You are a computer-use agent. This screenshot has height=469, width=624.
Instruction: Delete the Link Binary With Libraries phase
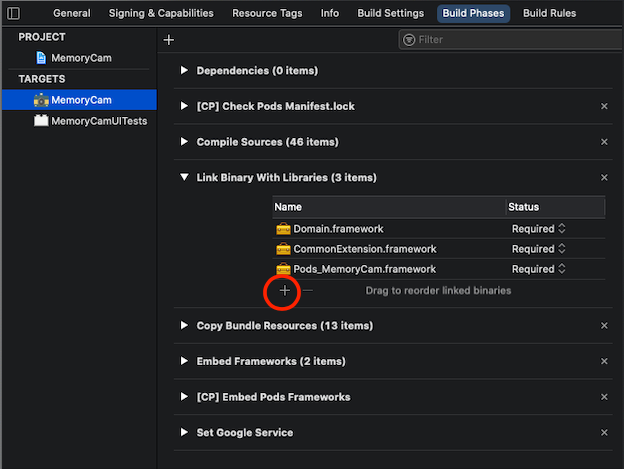pyautogui.click(x=604, y=177)
